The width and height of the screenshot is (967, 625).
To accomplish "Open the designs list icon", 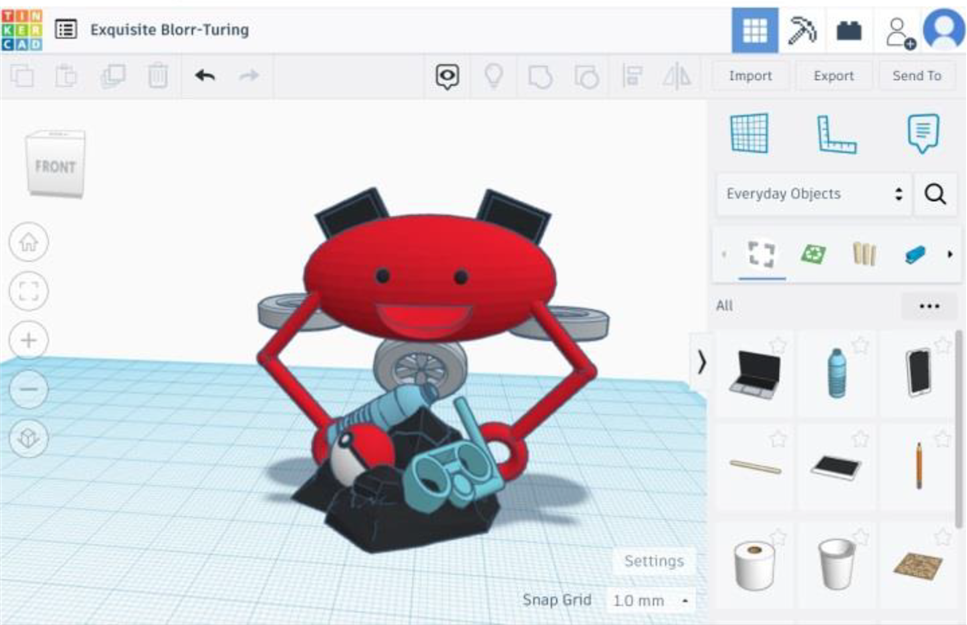I will click(66, 29).
